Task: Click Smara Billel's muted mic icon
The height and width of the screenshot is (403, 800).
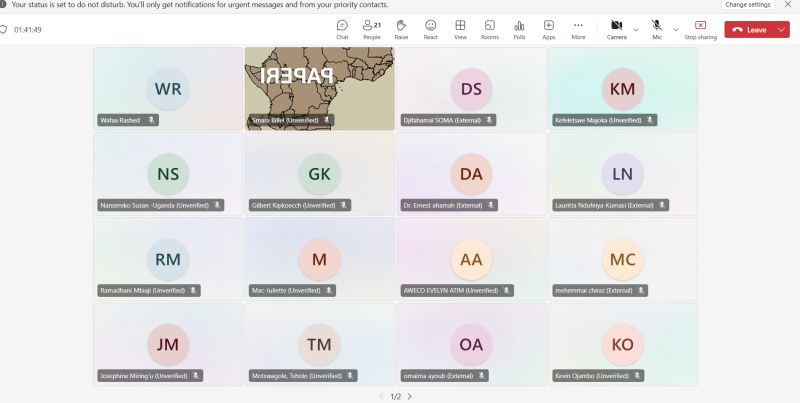Action: coord(327,120)
